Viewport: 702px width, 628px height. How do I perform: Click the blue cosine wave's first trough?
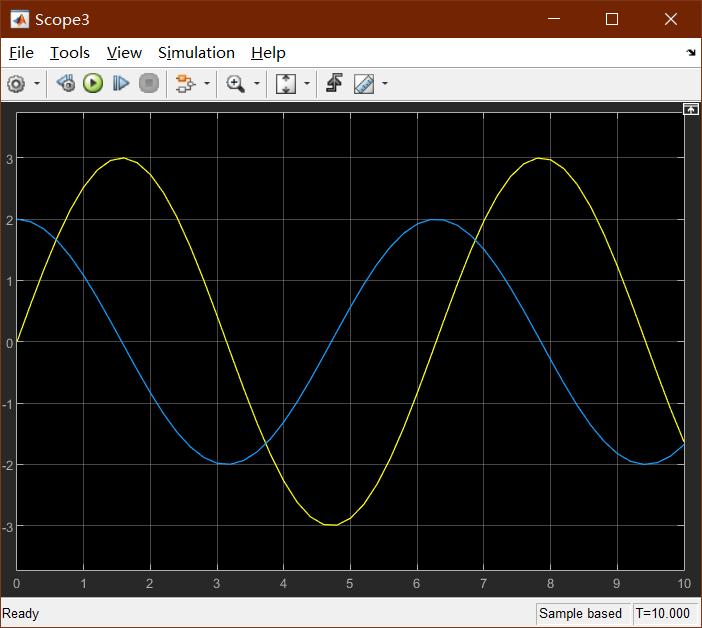[229, 464]
